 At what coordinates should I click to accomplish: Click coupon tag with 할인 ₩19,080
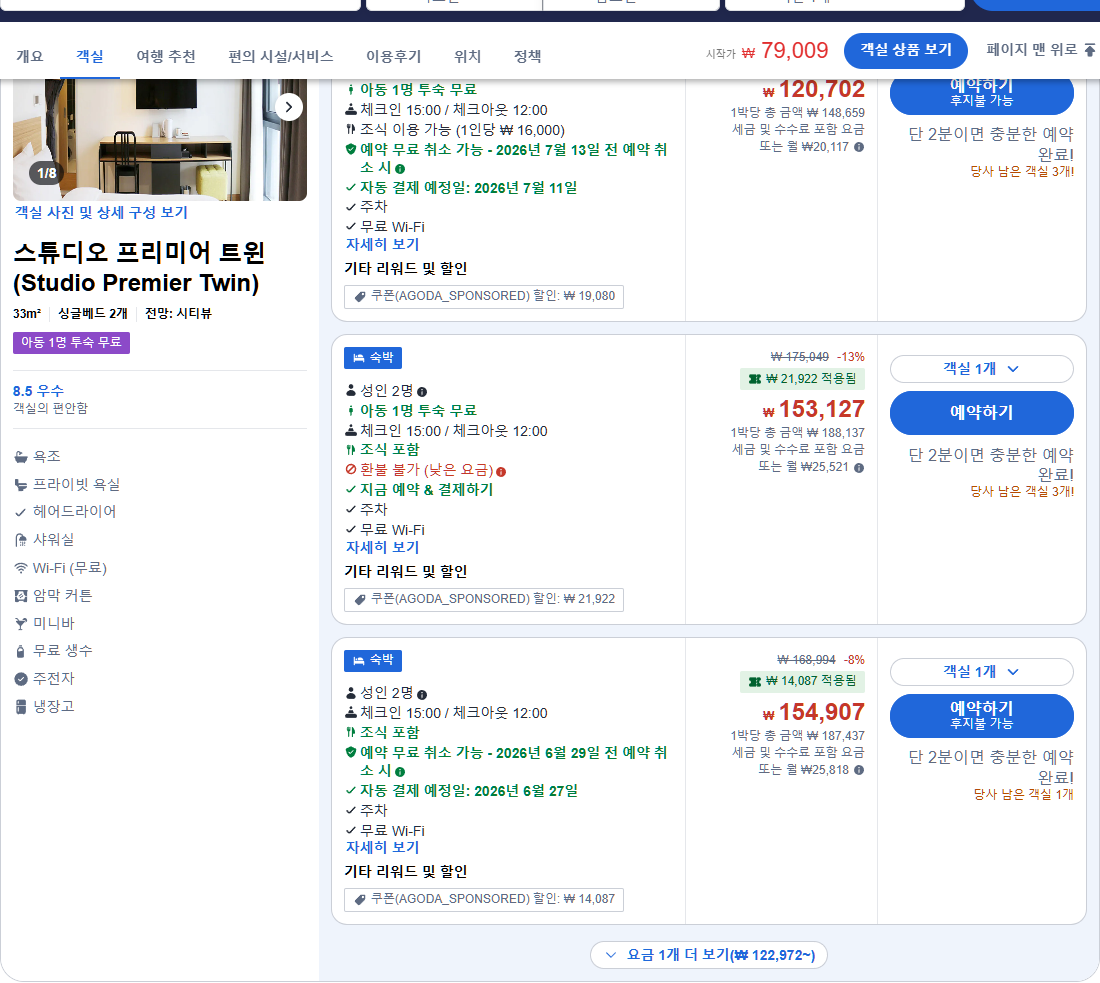pos(483,297)
